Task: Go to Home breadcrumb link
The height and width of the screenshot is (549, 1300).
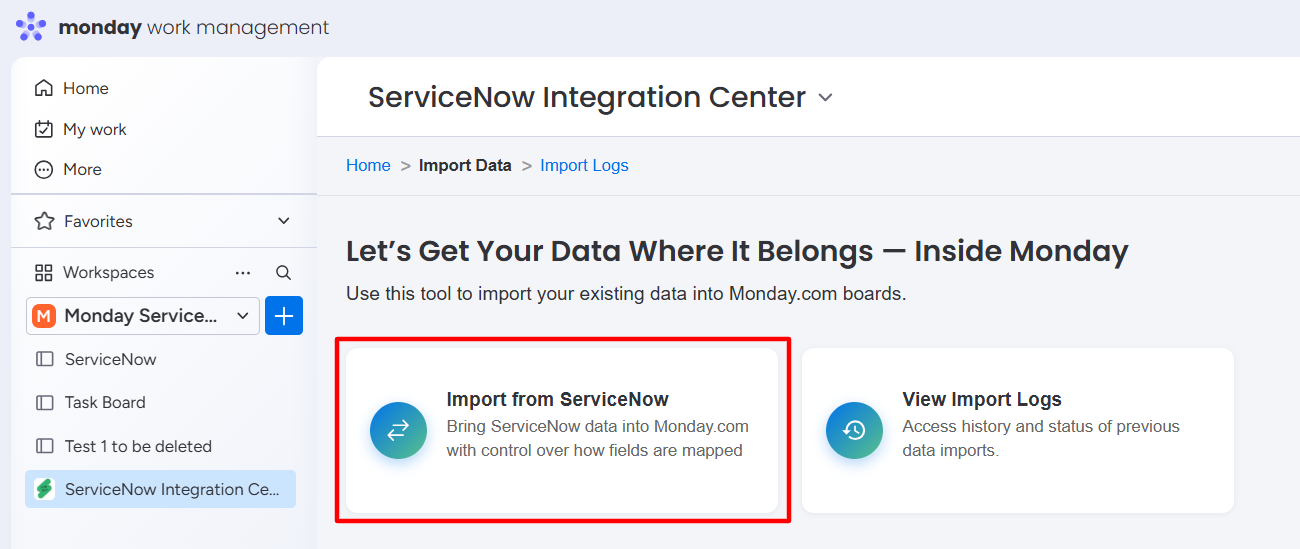Action: pyautogui.click(x=368, y=165)
